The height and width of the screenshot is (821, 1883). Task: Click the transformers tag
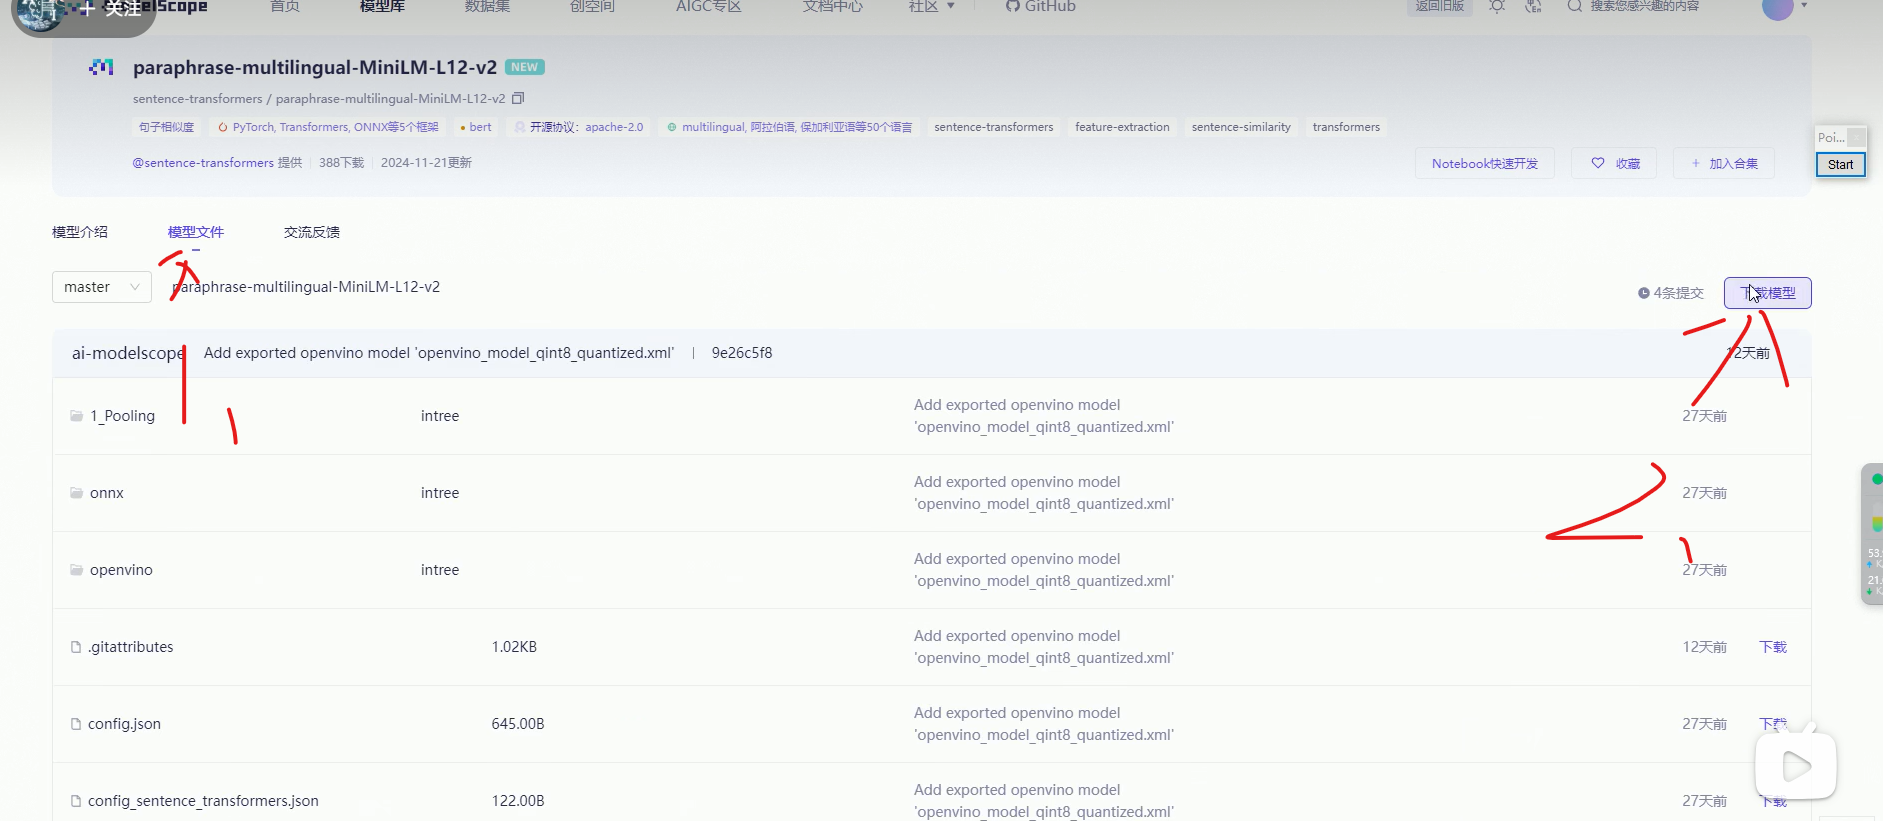(x=1346, y=127)
